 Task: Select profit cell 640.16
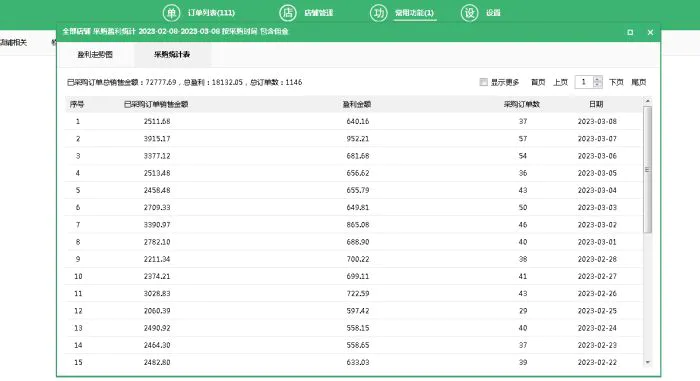click(358, 121)
